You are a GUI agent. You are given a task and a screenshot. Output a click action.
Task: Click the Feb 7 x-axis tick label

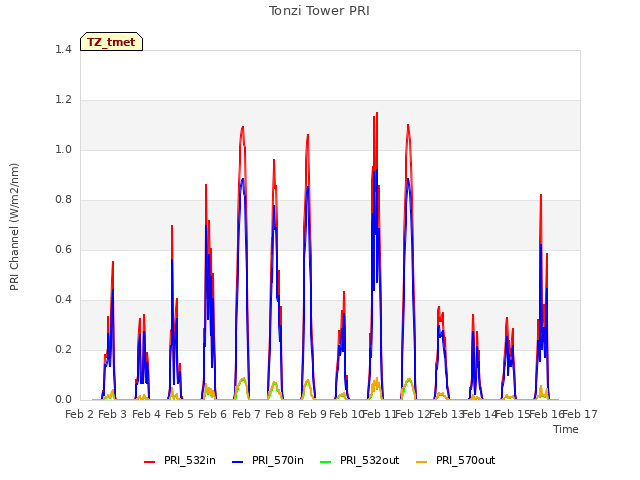coord(247,414)
